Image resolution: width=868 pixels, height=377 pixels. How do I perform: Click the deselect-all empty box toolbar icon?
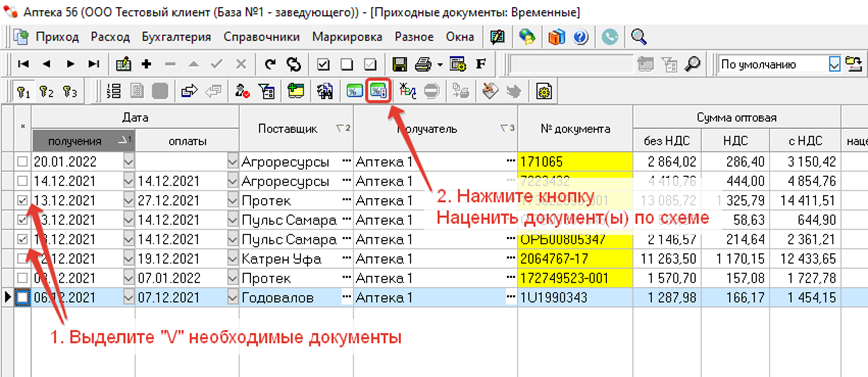point(347,64)
